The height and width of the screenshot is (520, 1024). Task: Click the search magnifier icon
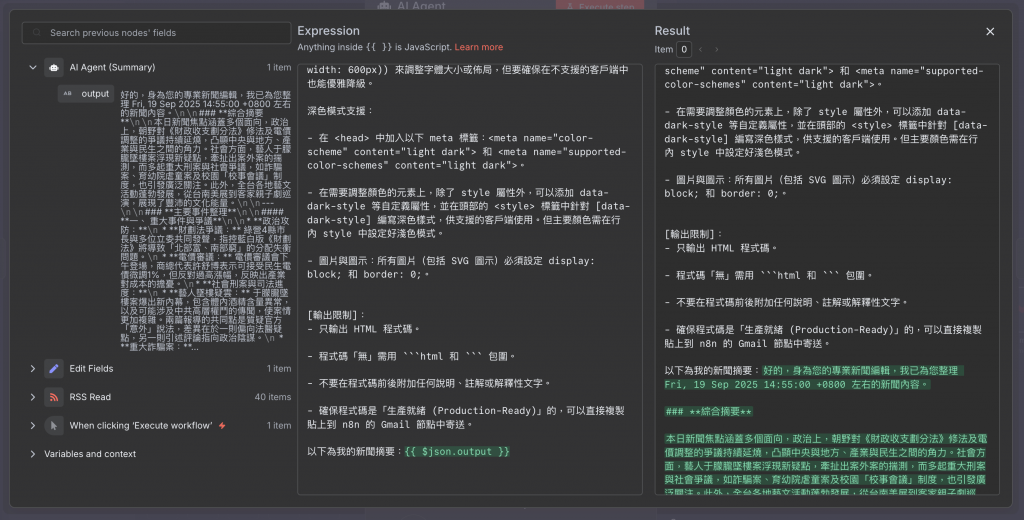coord(37,33)
